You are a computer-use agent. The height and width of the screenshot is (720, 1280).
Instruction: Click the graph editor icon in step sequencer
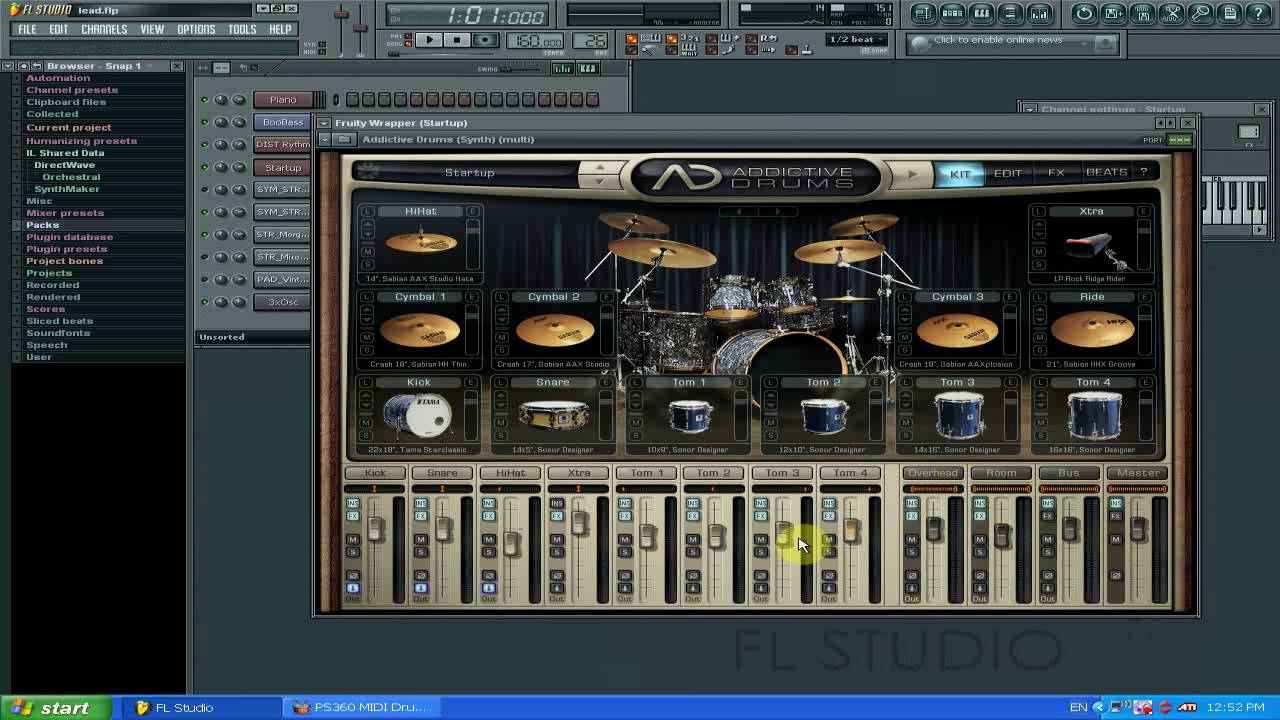563,68
